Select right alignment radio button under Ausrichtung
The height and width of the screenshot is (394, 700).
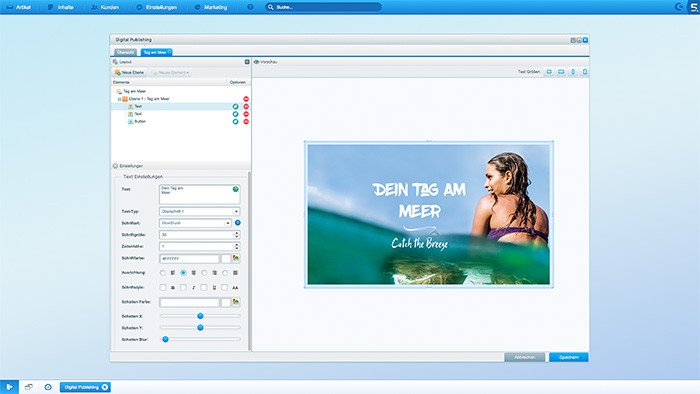tap(204, 273)
